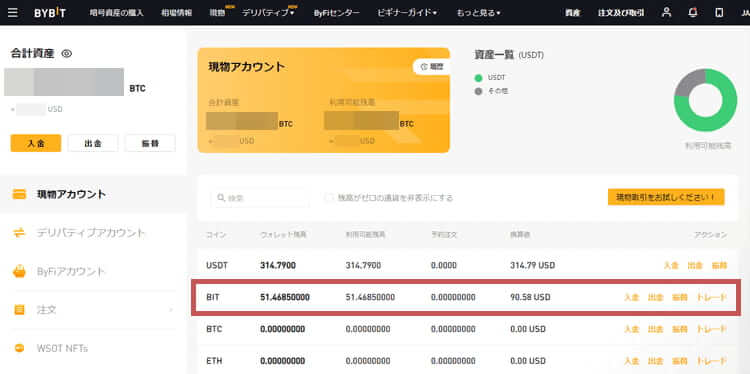Click the search magnifier icon
The image size is (750, 374).
pos(221,198)
